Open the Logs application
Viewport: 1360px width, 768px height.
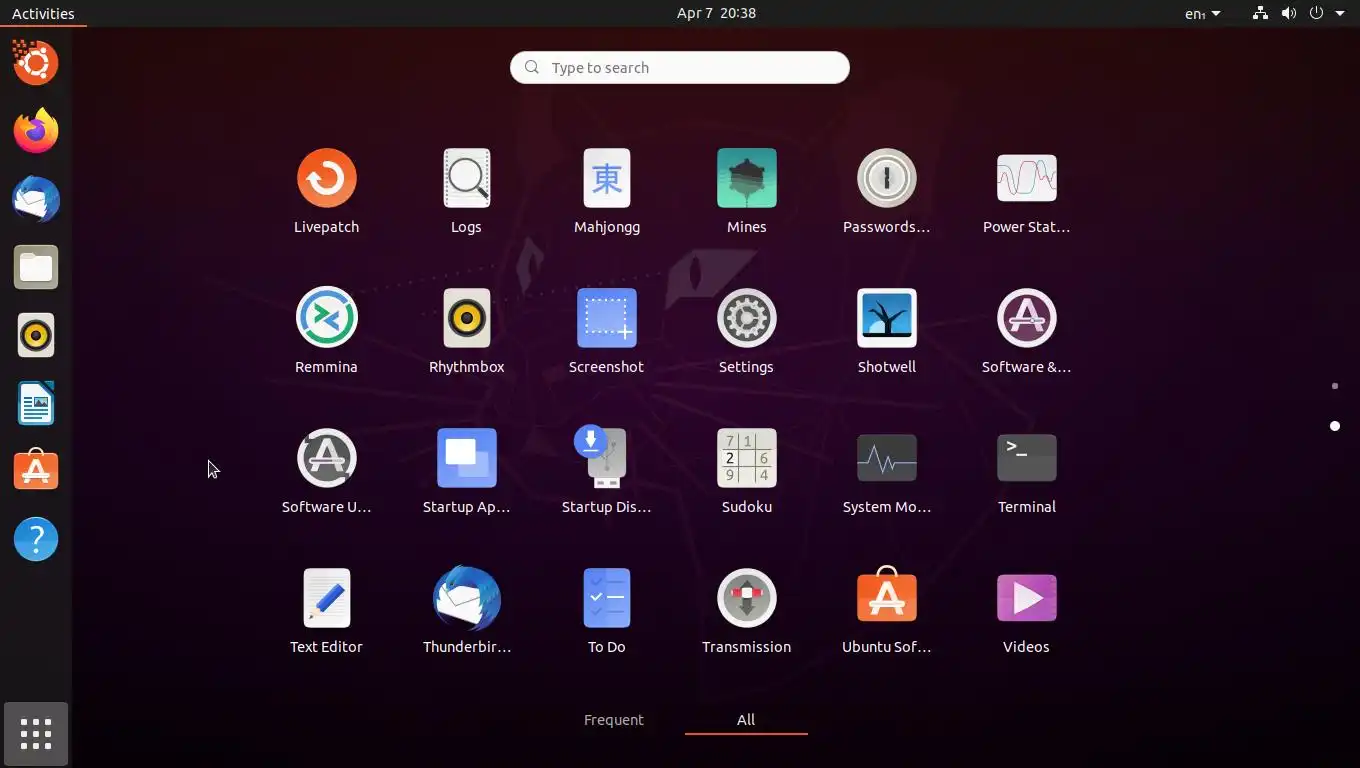coord(466,192)
